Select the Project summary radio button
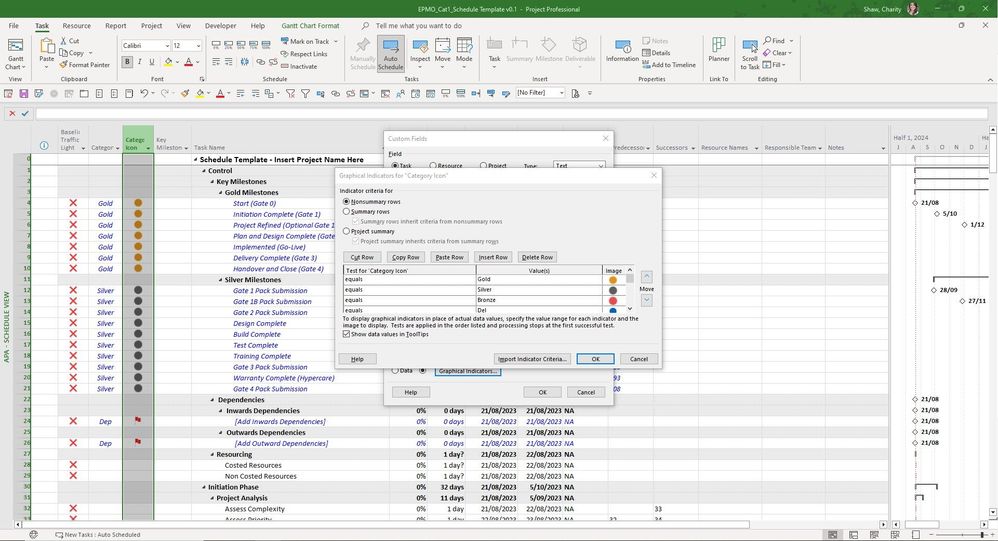This screenshot has width=998, height=541. click(346, 231)
